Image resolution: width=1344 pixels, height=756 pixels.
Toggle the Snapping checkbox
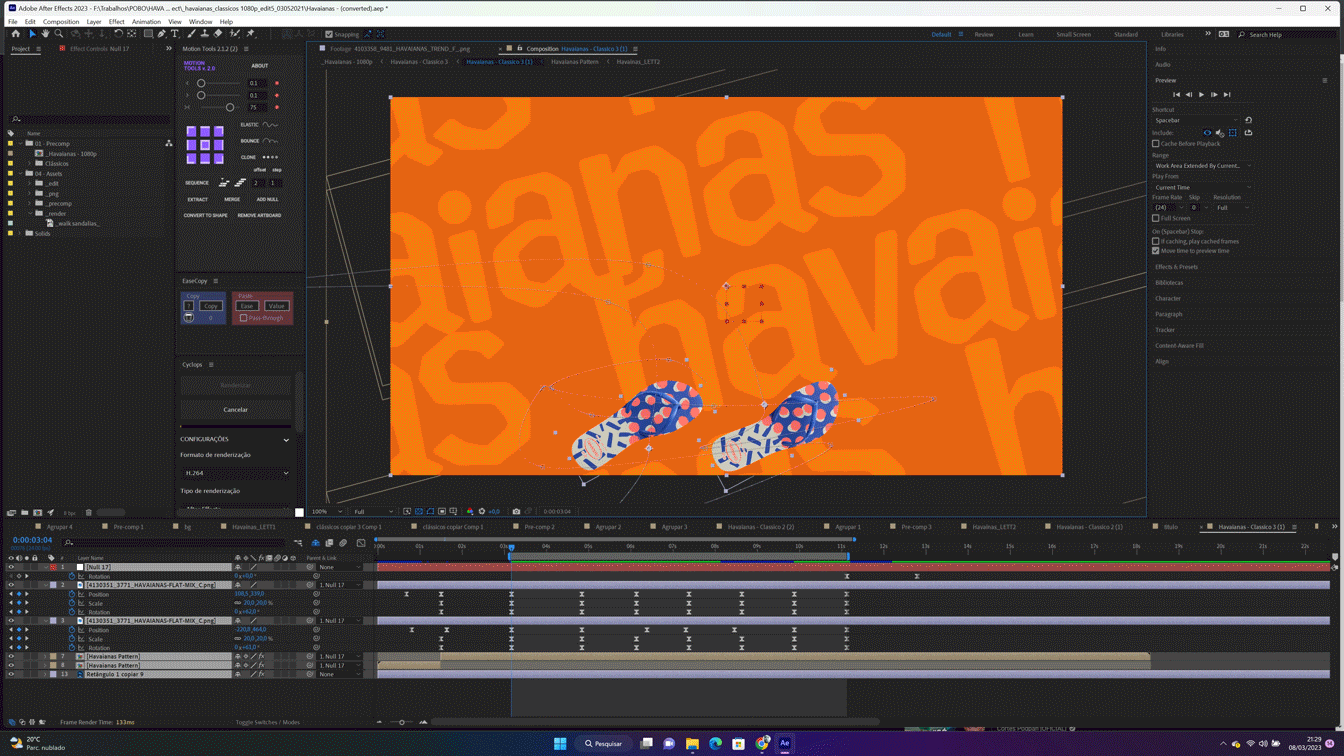coord(329,34)
